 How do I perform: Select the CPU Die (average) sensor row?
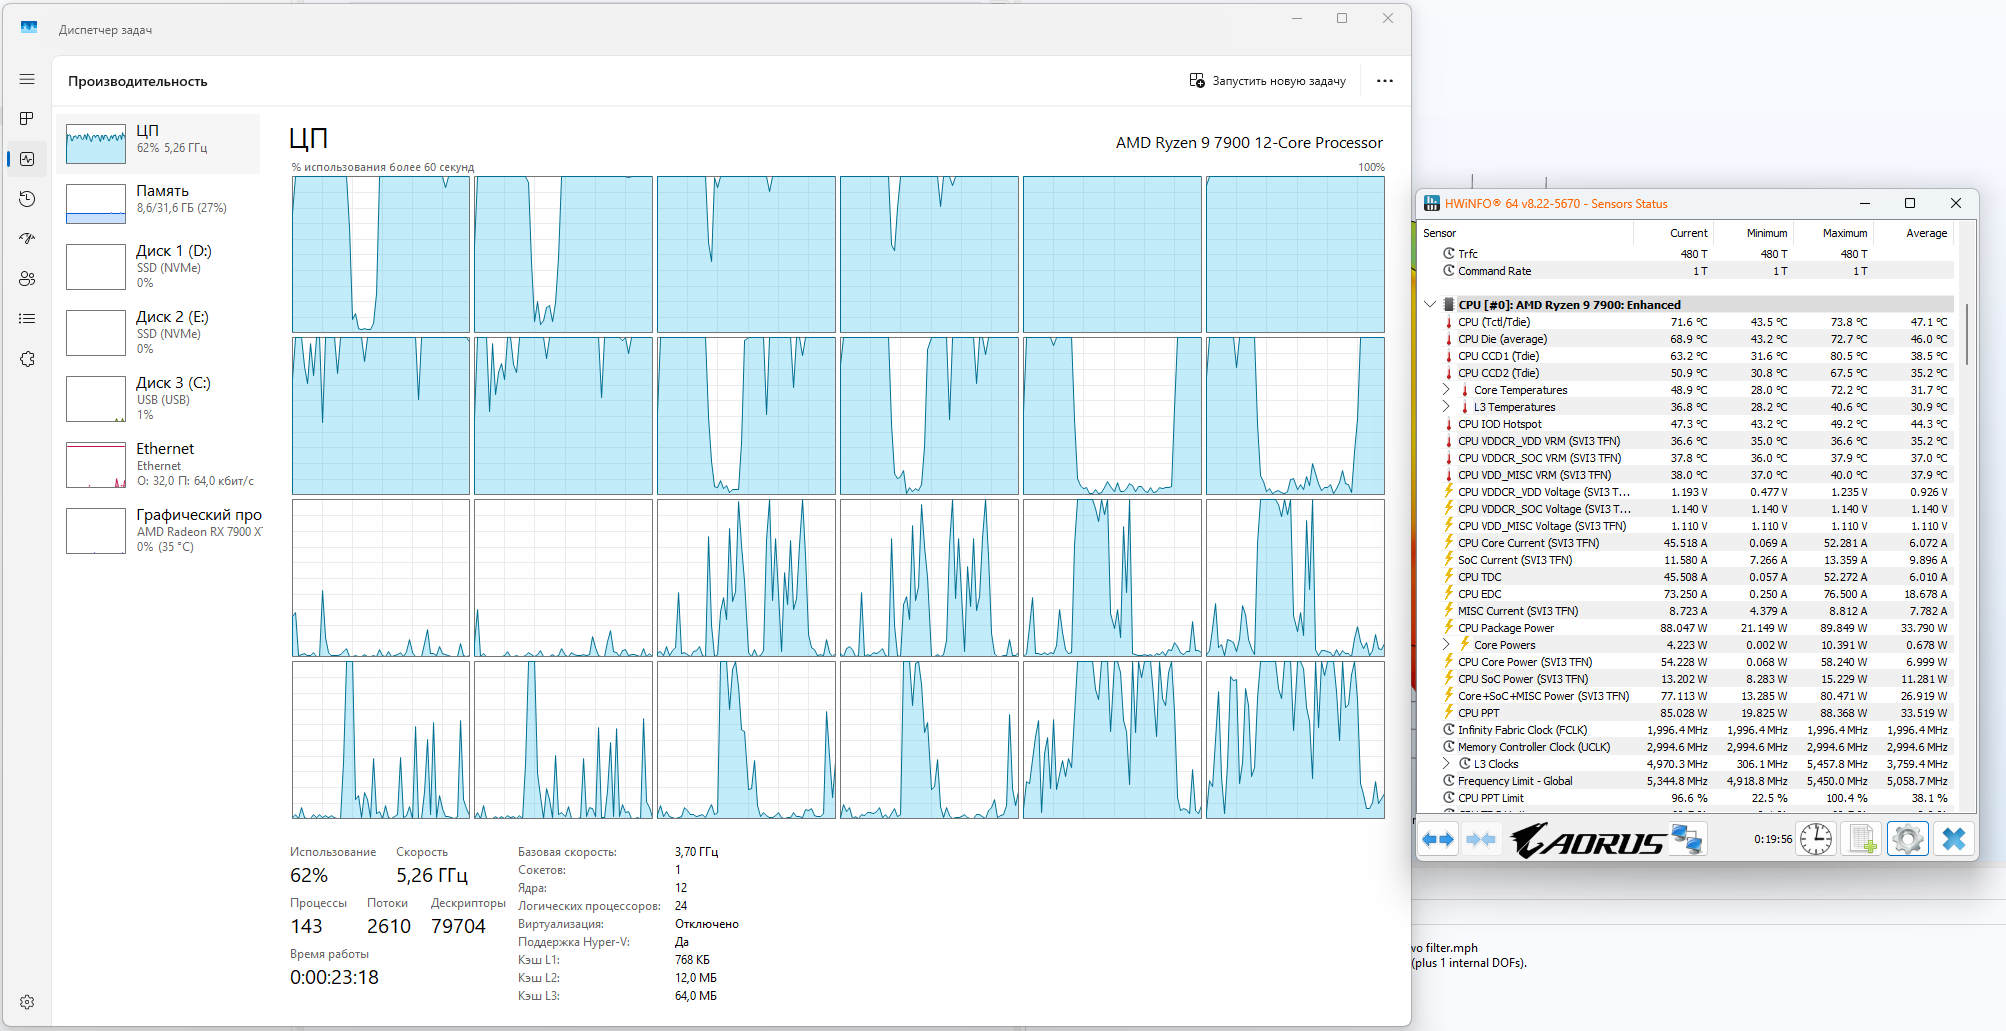[1686, 339]
